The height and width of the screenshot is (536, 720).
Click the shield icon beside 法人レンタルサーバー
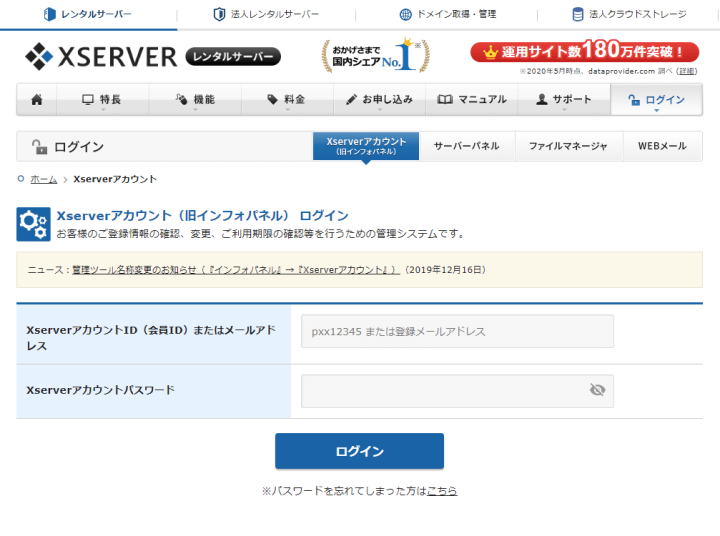click(219, 14)
